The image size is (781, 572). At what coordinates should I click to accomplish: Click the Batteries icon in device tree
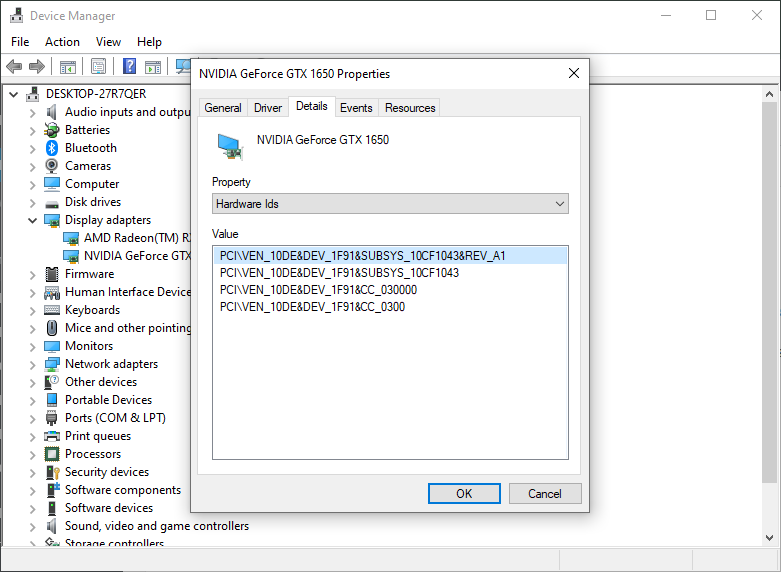pyautogui.click(x=52, y=130)
